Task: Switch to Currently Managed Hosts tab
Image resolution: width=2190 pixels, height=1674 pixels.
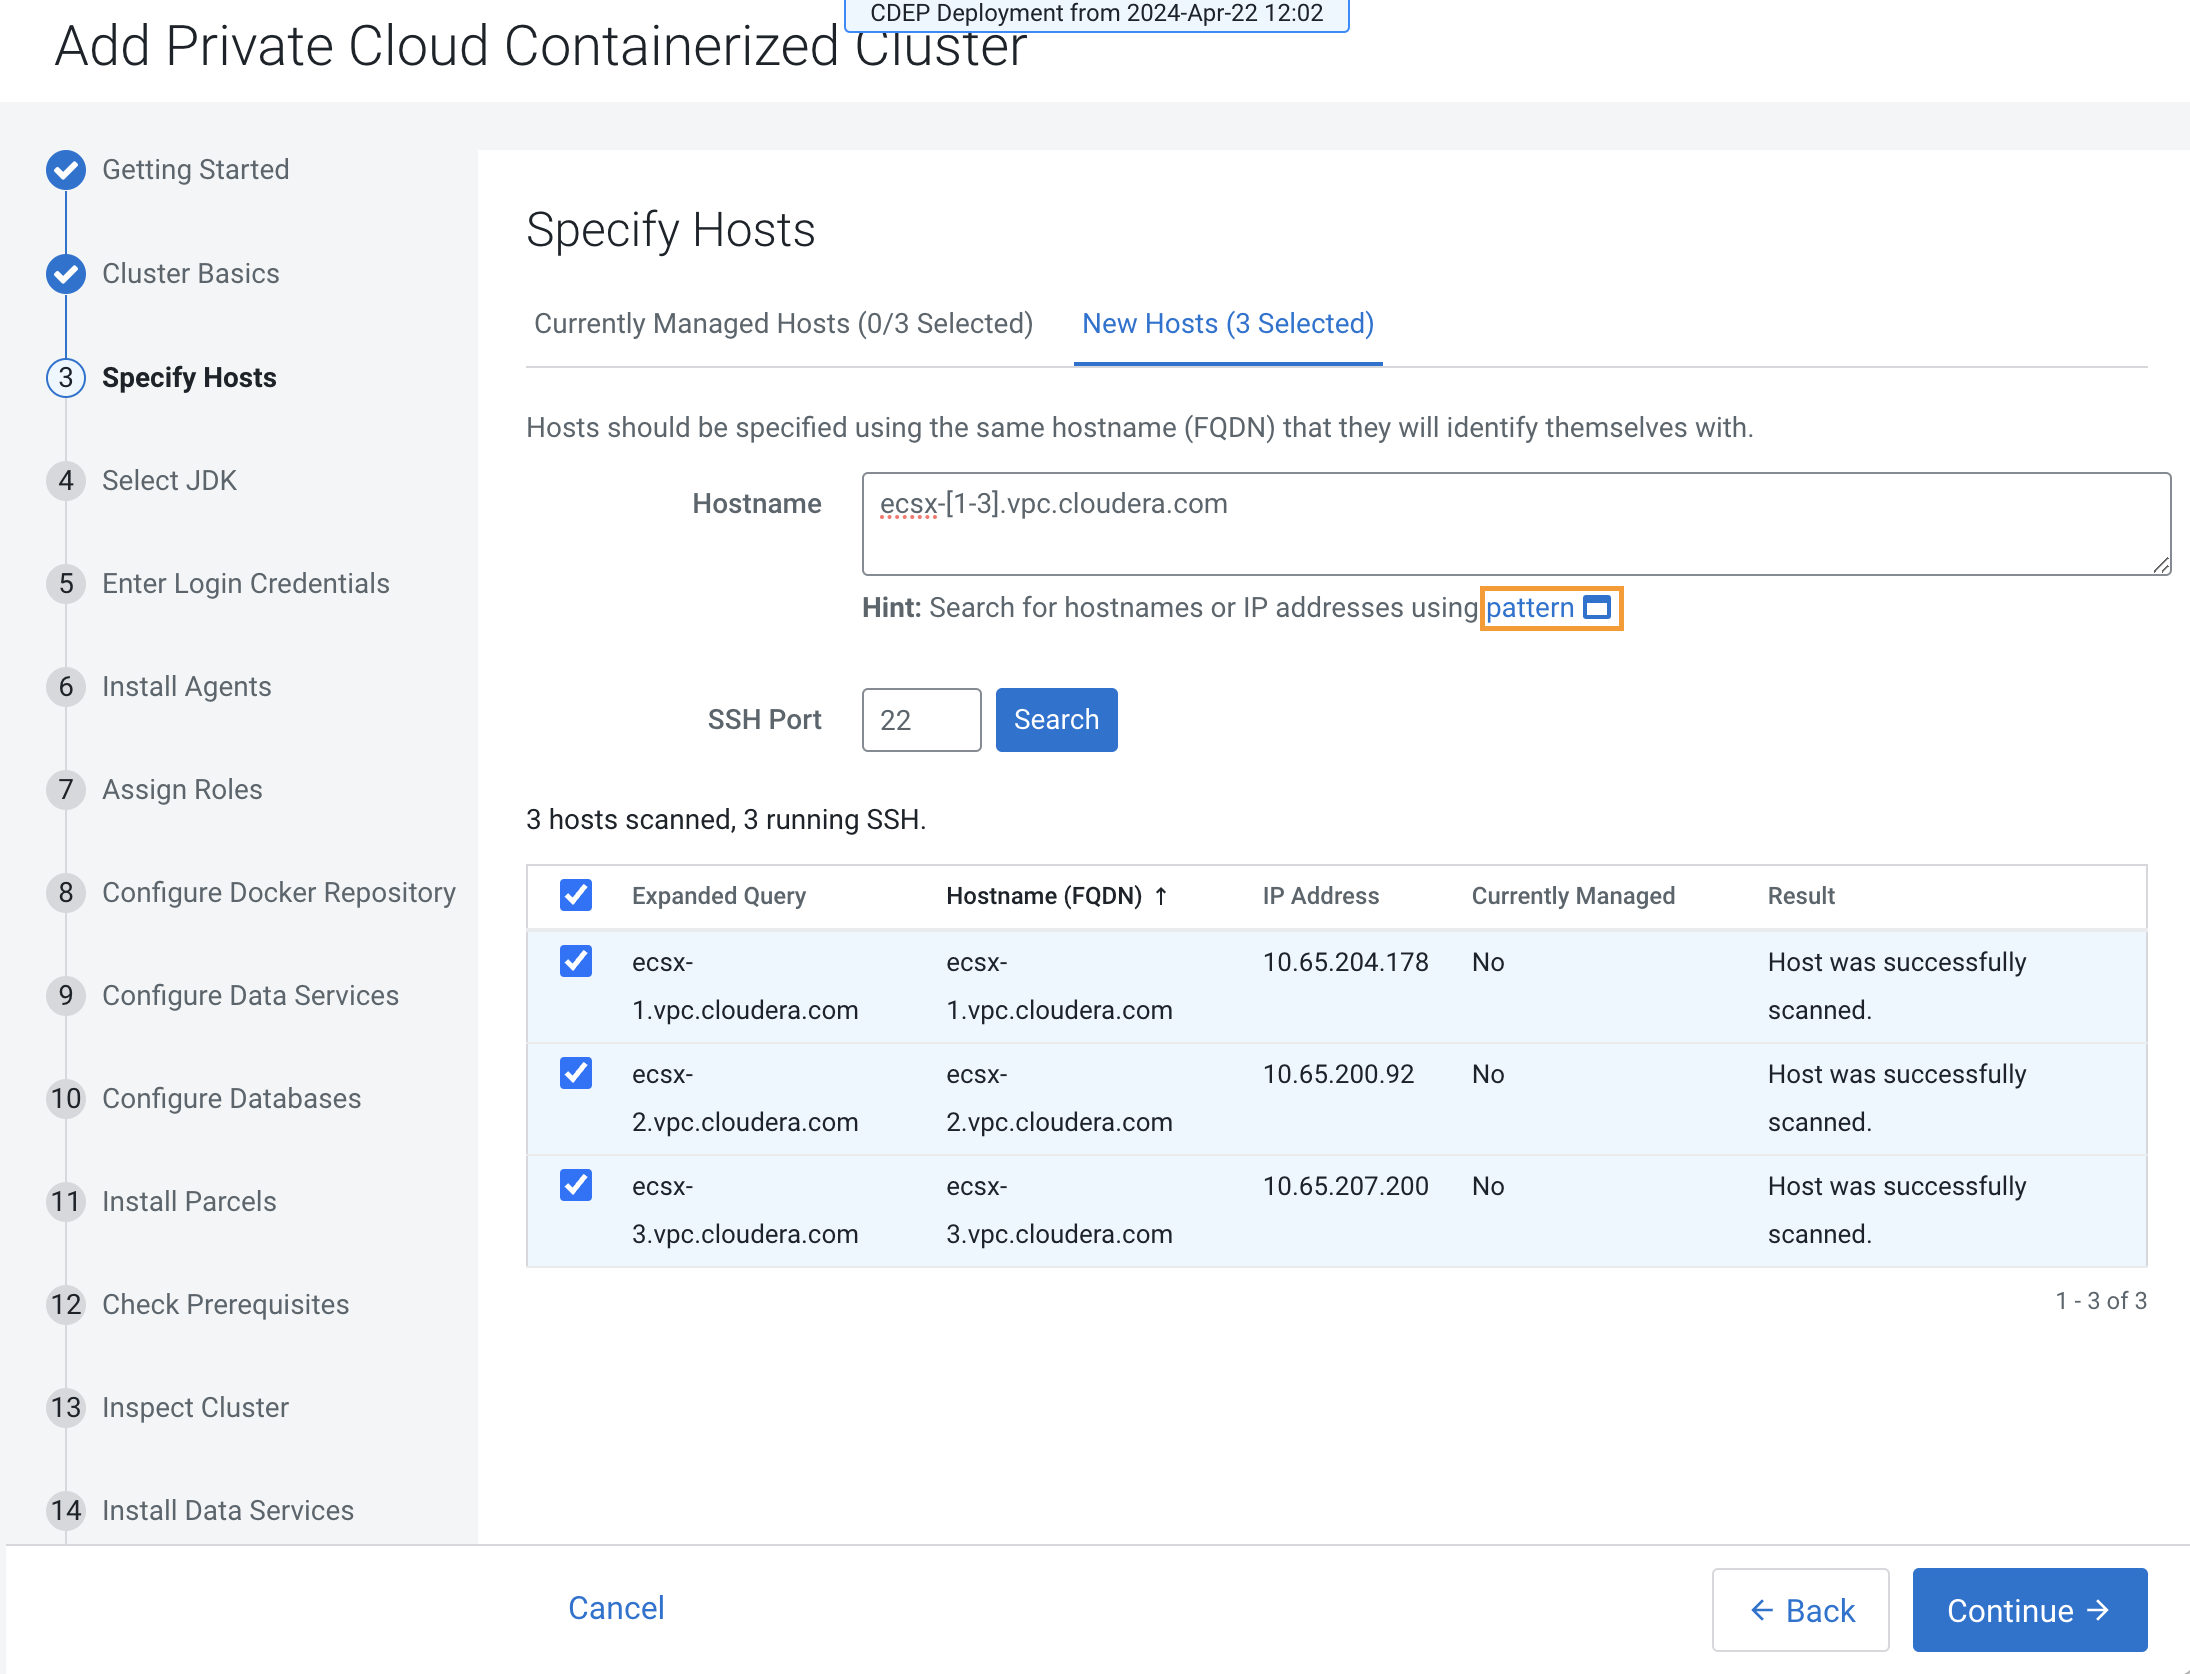Action: pos(784,324)
